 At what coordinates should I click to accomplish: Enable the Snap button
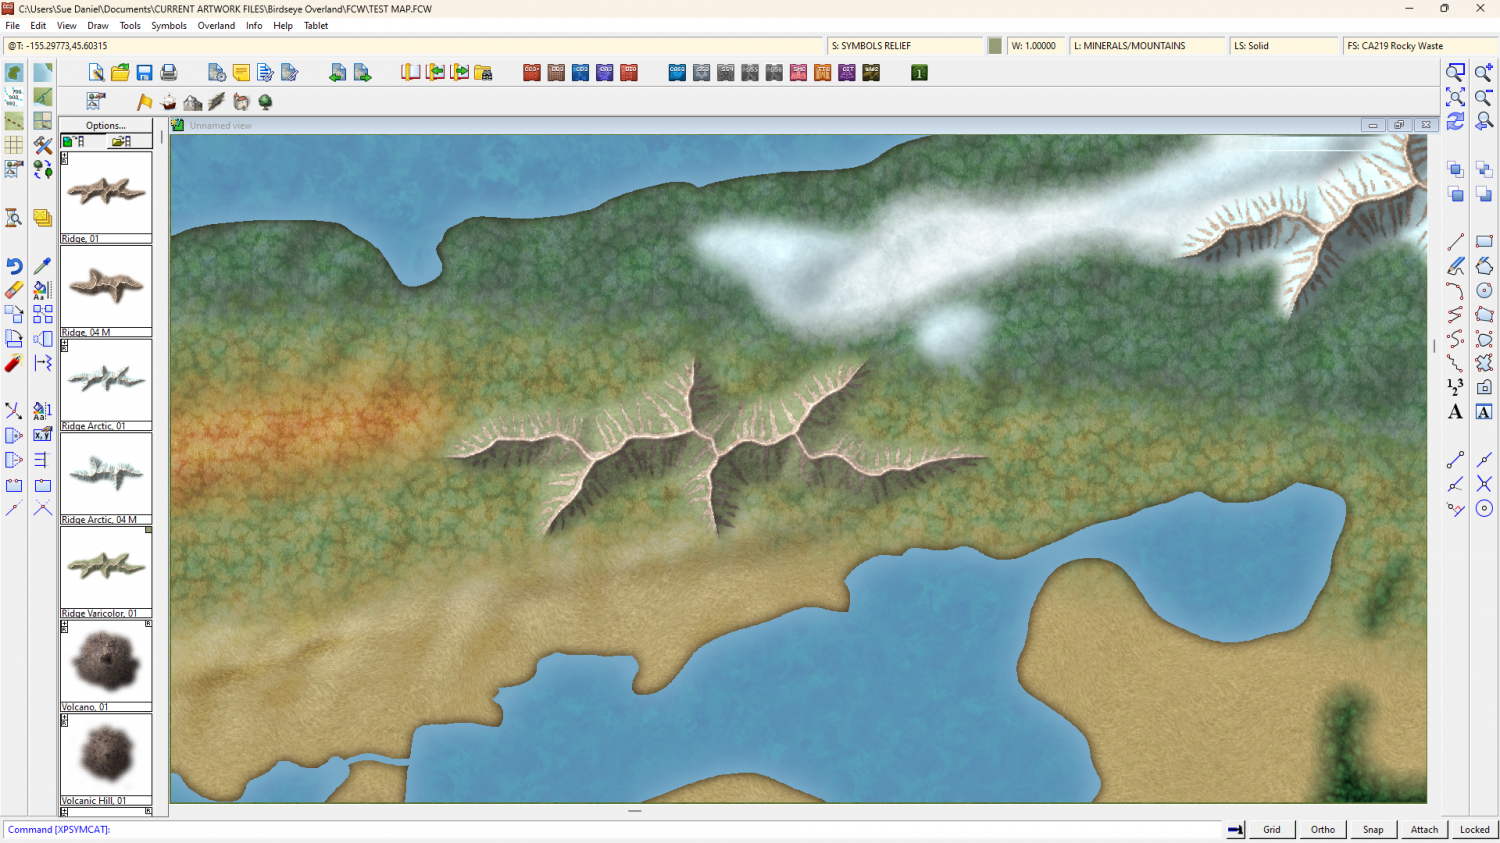click(x=1373, y=829)
